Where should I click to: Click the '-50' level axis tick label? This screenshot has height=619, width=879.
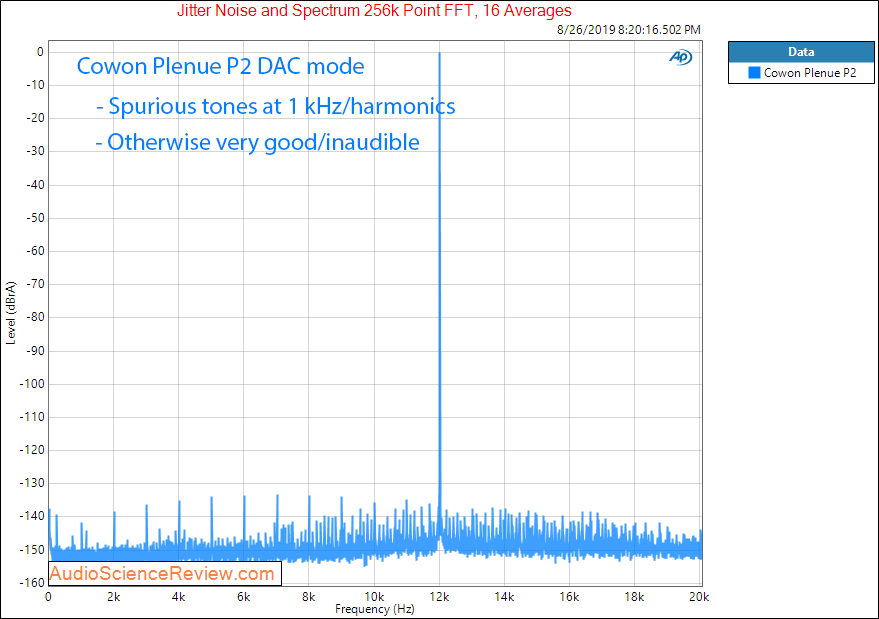coord(35,218)
